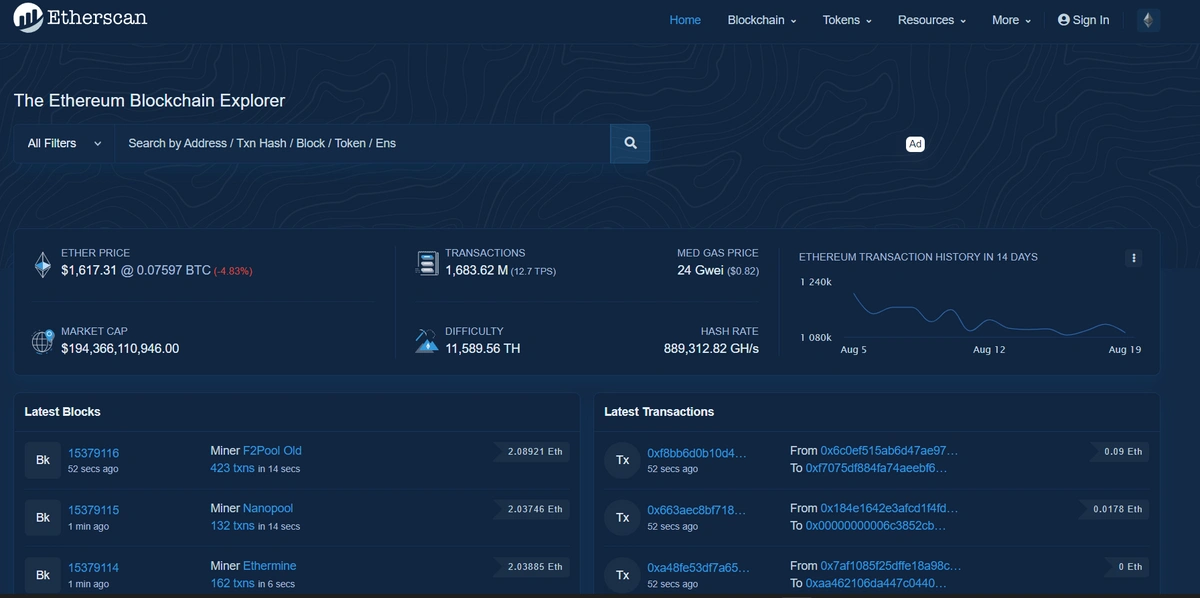
Task: Click the 0.09 Eth transaction amount
Action: [x=1121, y=452]
